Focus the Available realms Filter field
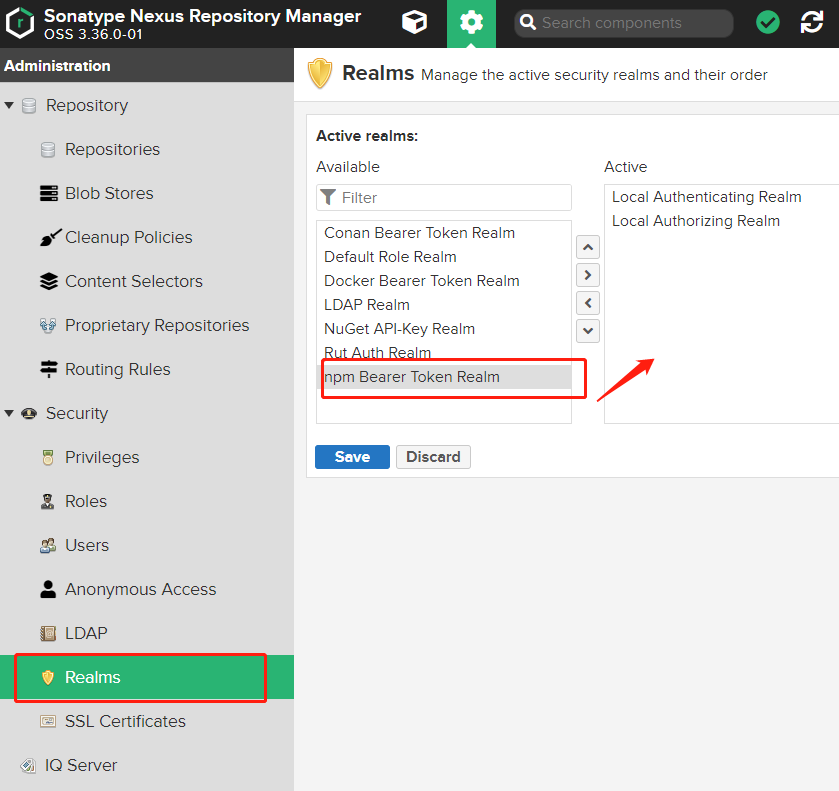This screenshot has width=839, height=791. point(444,197)
